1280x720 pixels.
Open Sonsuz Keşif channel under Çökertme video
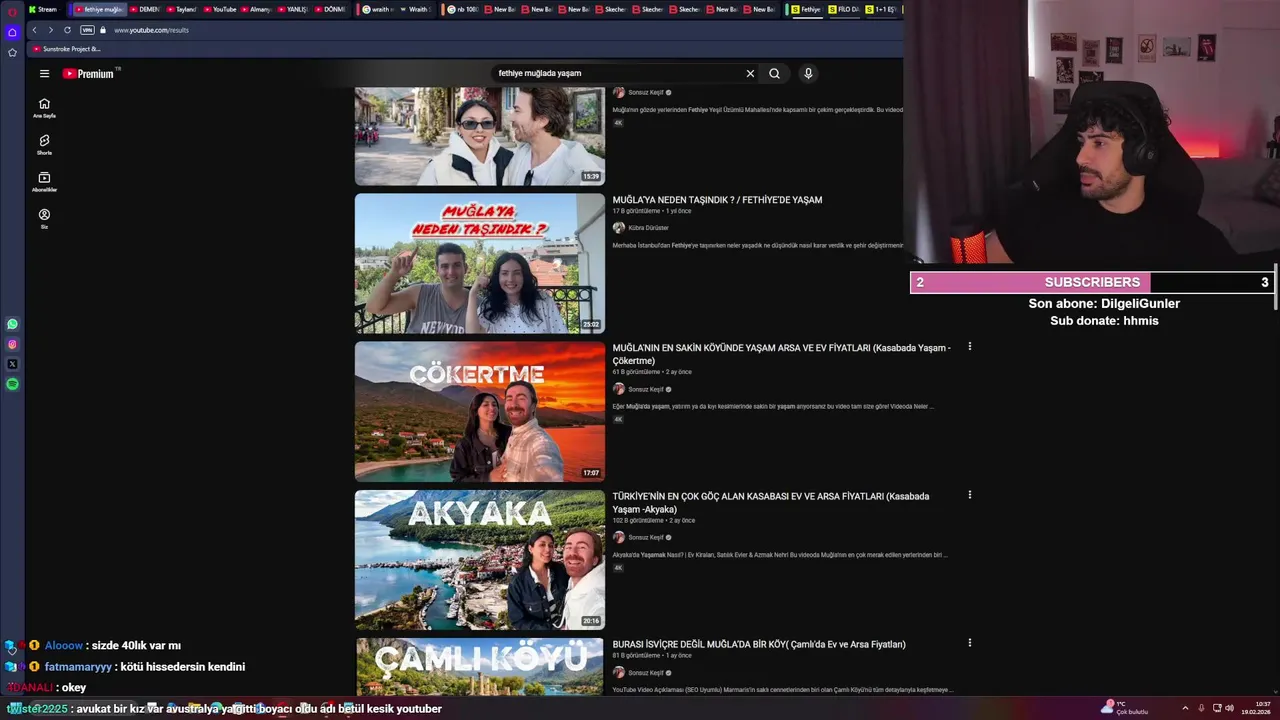pos(645,389)
